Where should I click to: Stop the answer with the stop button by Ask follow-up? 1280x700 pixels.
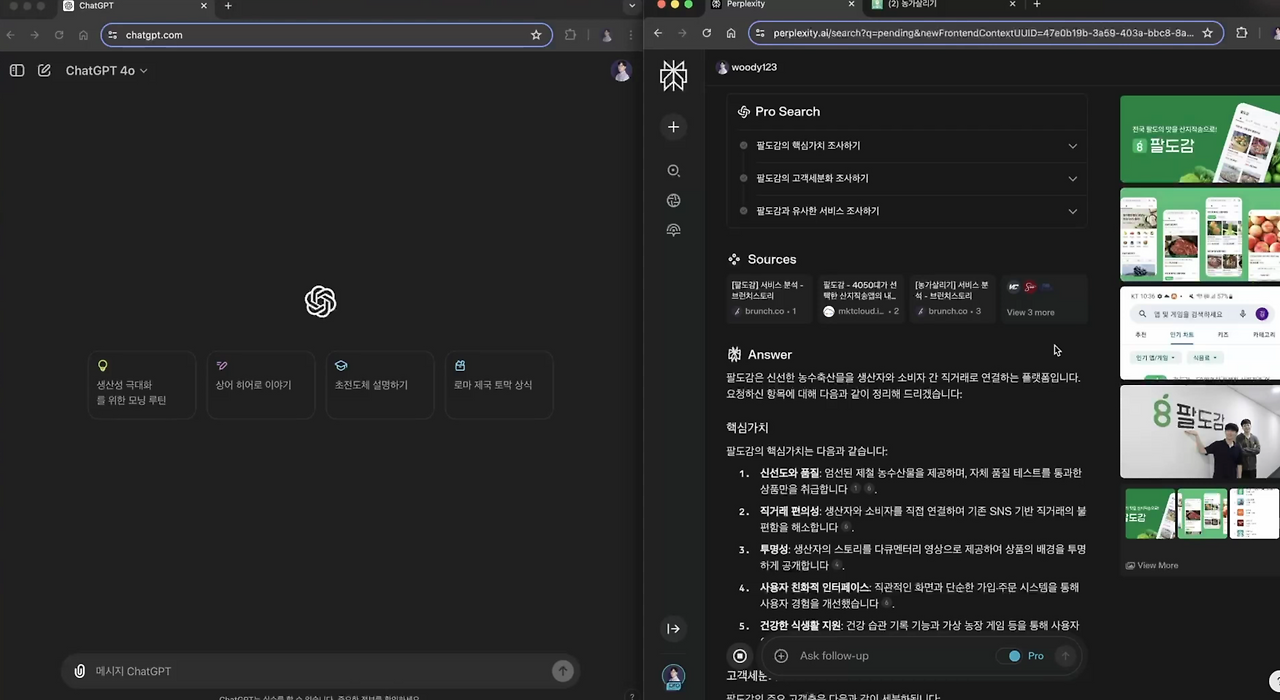click(x=740, y=656)
